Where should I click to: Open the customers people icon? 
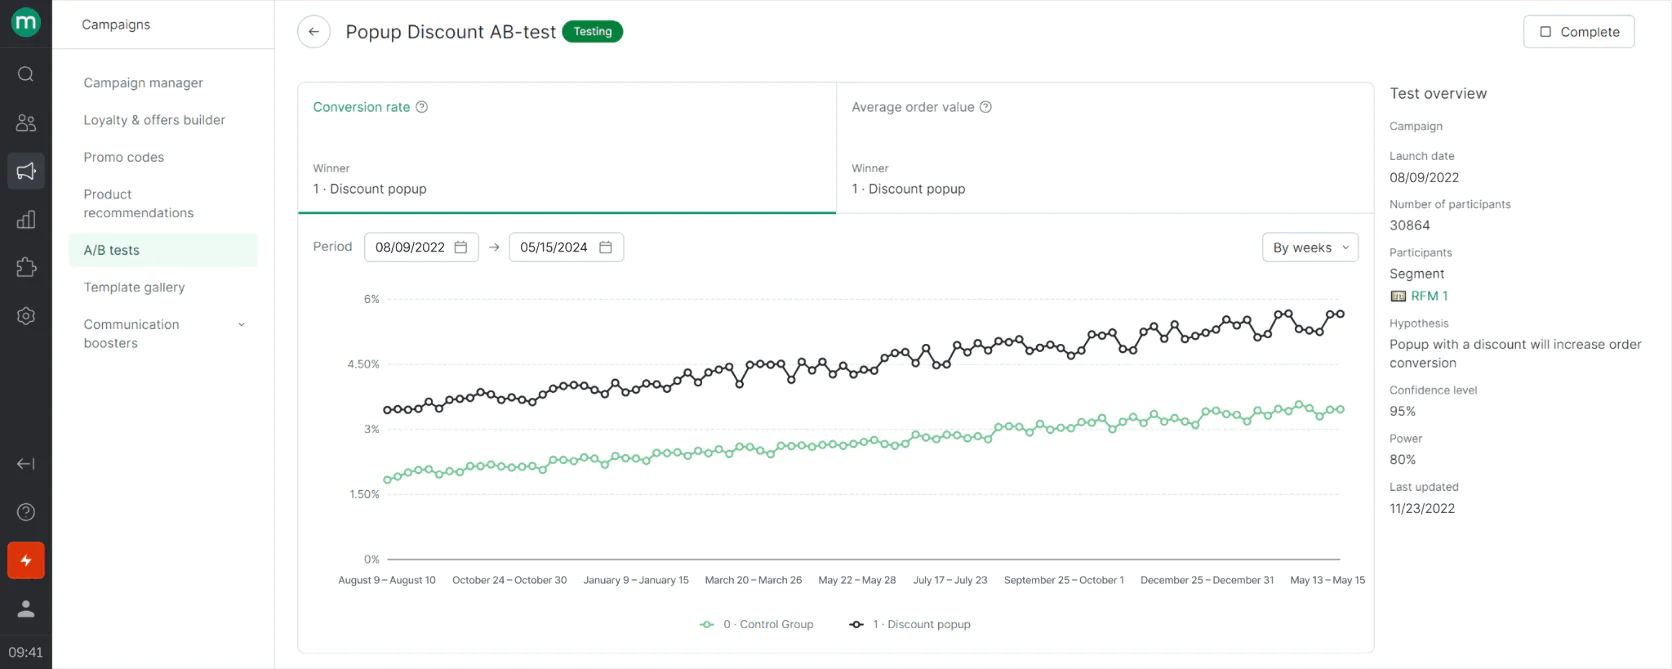click(26, 123)
